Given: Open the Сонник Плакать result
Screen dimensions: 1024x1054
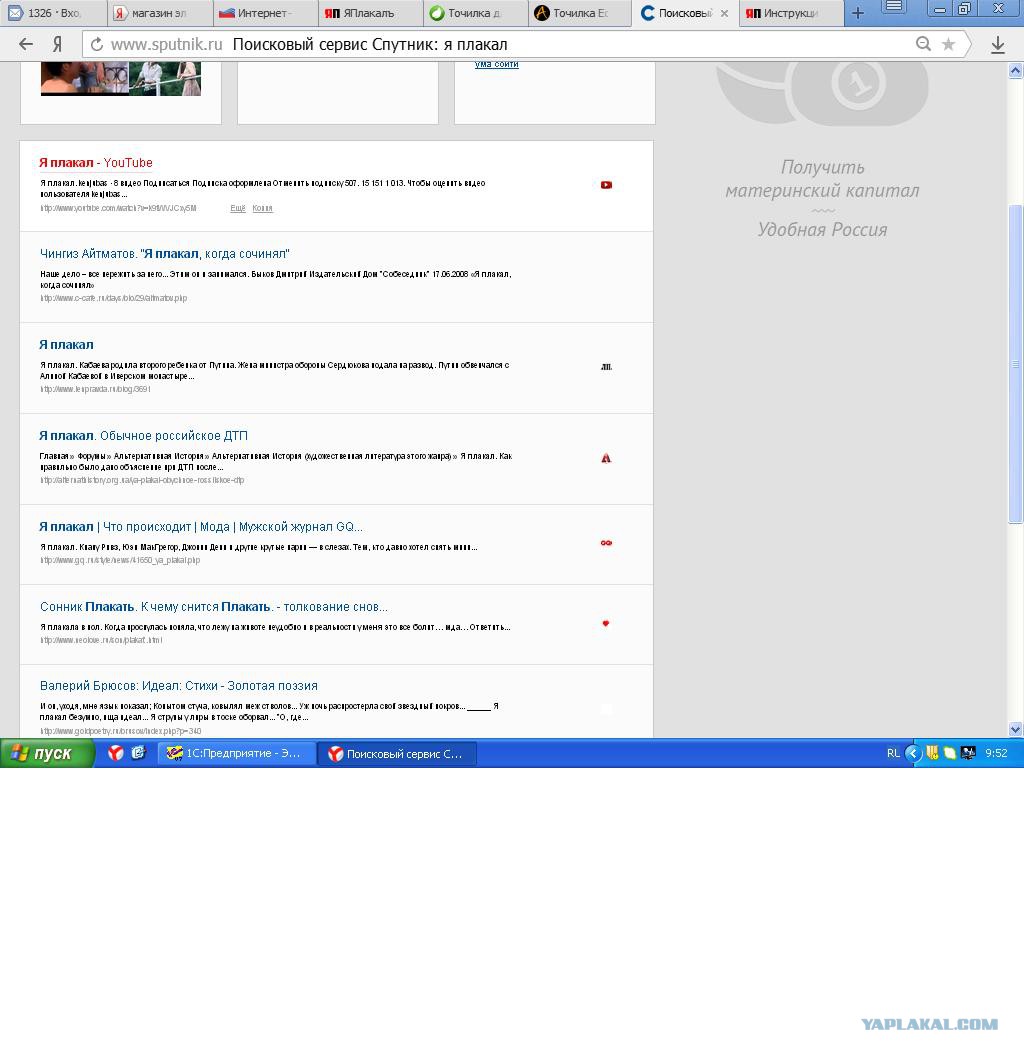Looking at the screenshot, I should click(x=214, y=607).
